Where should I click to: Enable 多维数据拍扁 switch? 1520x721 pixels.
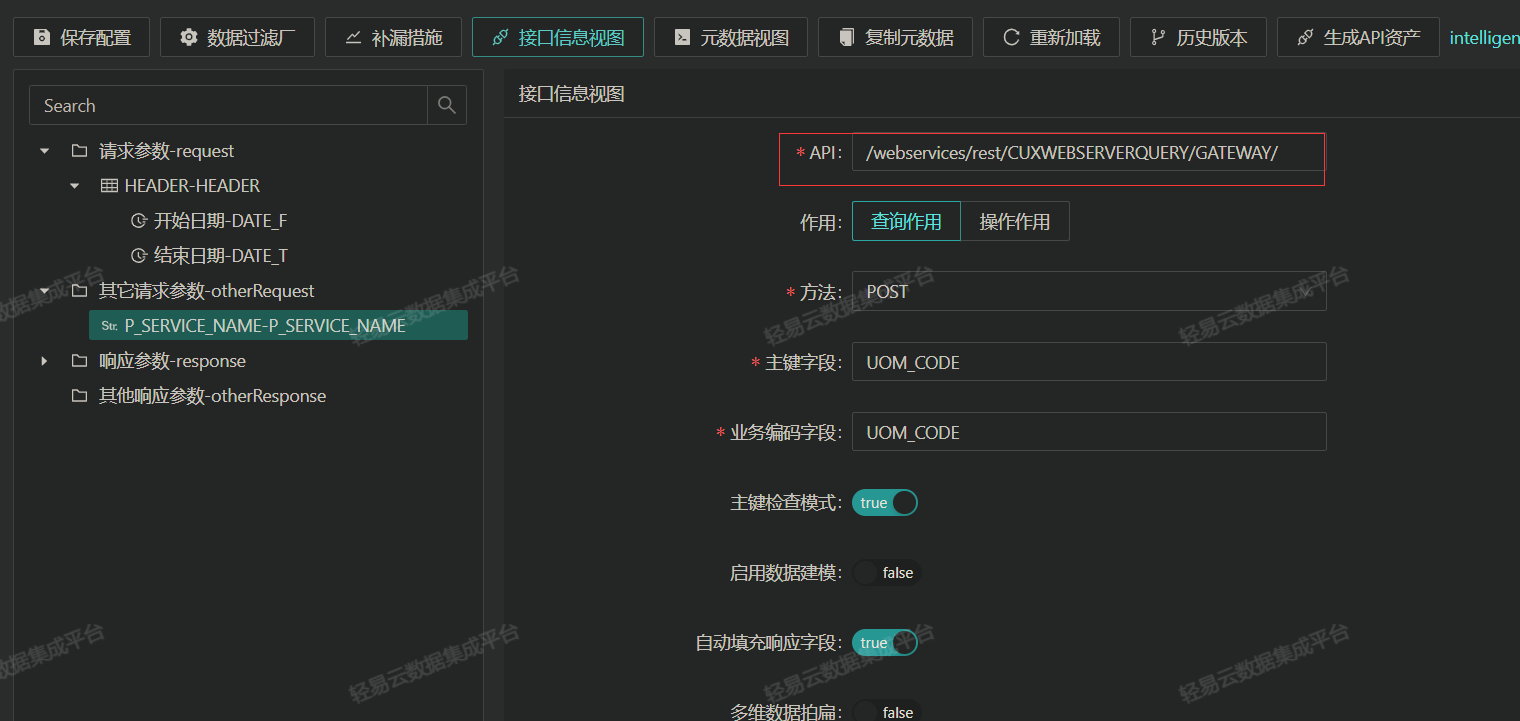(885, 712)
